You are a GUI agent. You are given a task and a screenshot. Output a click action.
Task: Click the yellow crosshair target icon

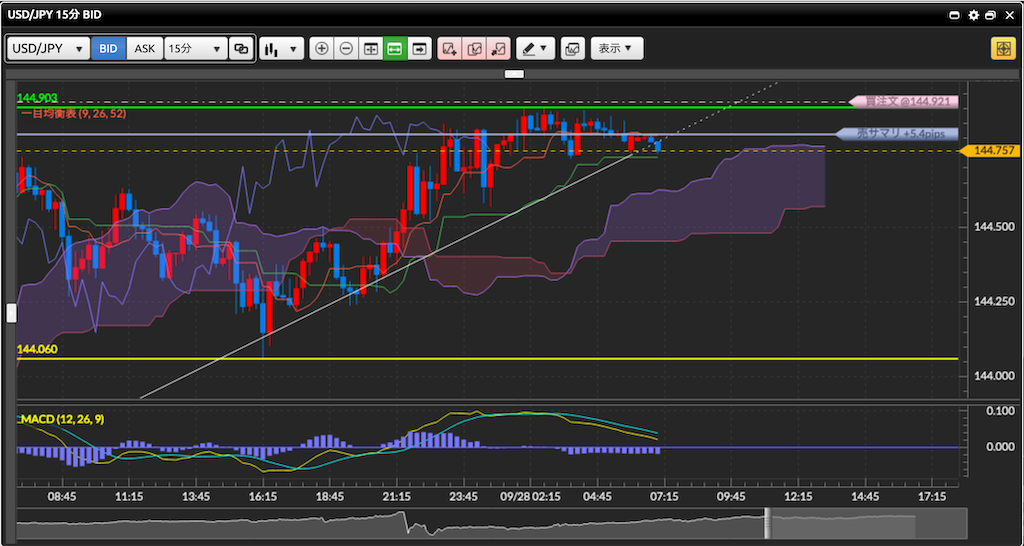point(1002,49)
